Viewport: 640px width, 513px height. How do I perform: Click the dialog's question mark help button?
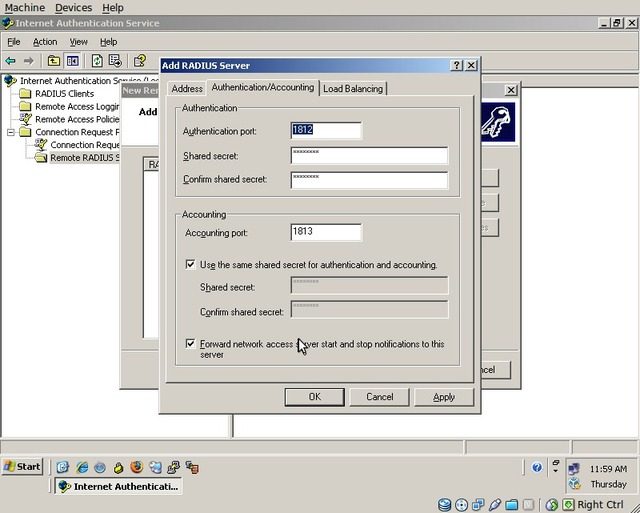click(x=456, y=65)
